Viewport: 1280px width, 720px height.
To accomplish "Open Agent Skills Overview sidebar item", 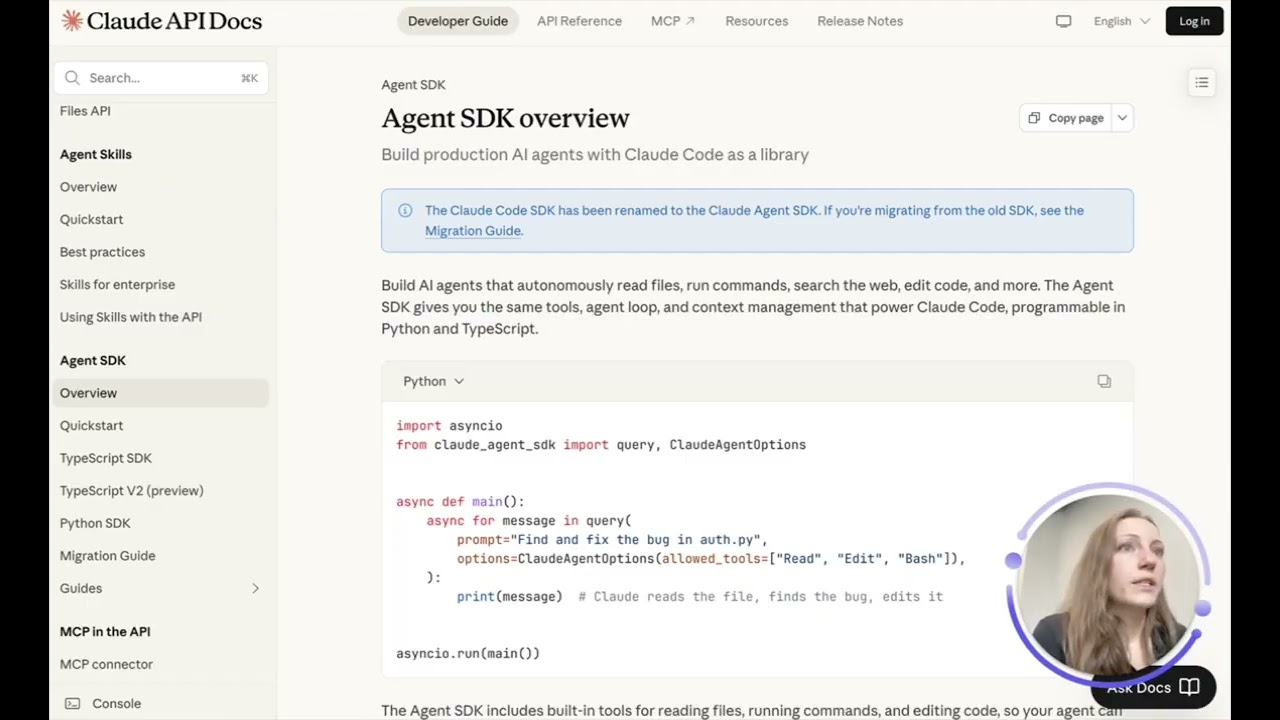I will tap(88, 187).
